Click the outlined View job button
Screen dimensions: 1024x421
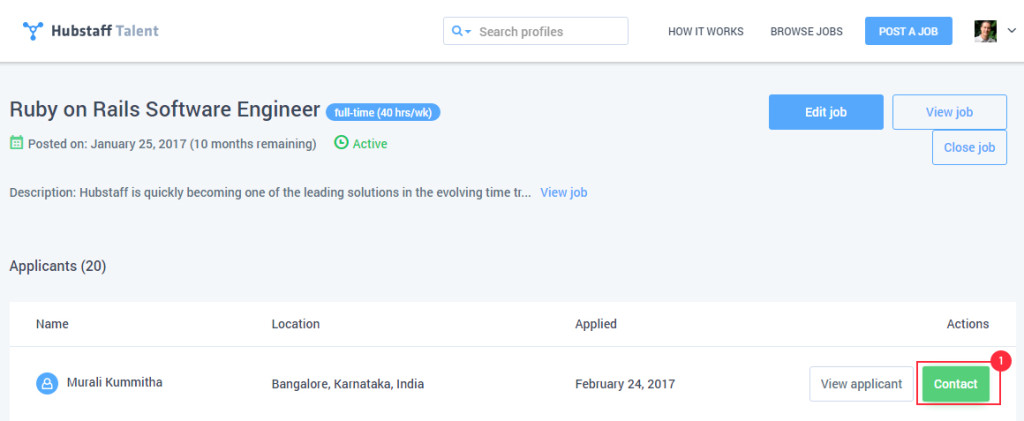pyautogui.click(x=948, y=112)
